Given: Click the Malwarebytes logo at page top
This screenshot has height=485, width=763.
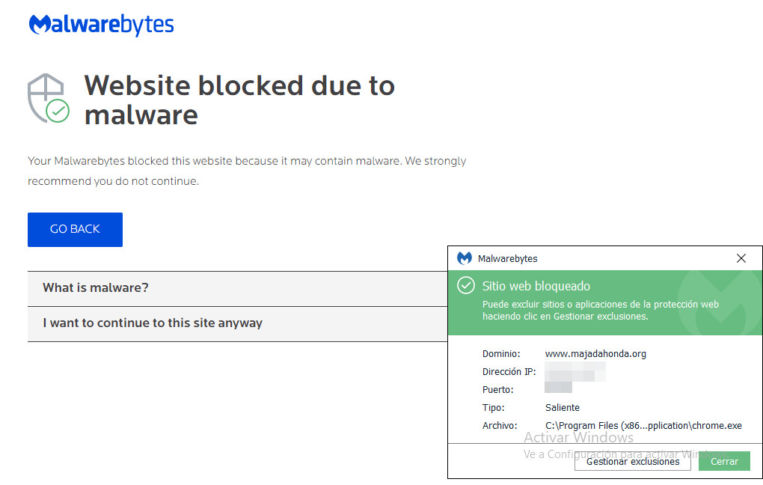Looking at the screenshot, I should (x=101, y=25).
